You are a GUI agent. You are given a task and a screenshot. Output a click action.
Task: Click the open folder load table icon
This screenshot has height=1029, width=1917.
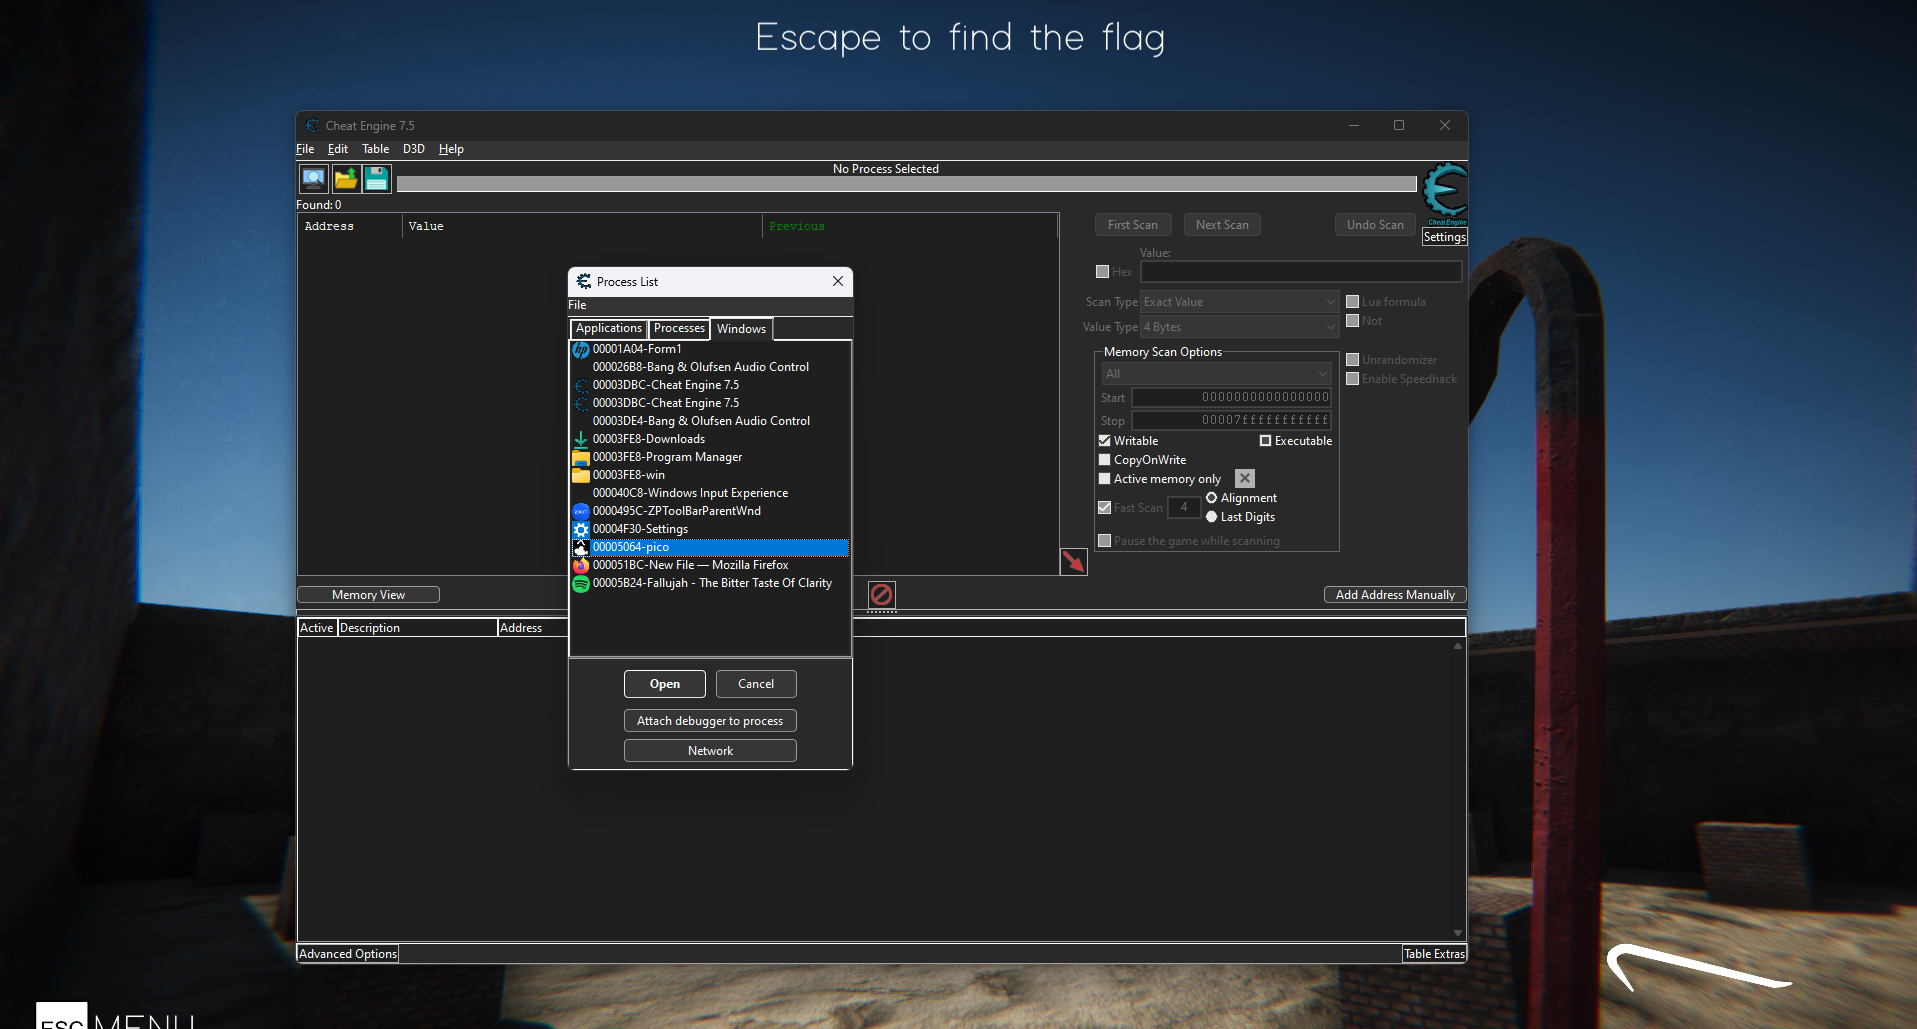(346, 179)
